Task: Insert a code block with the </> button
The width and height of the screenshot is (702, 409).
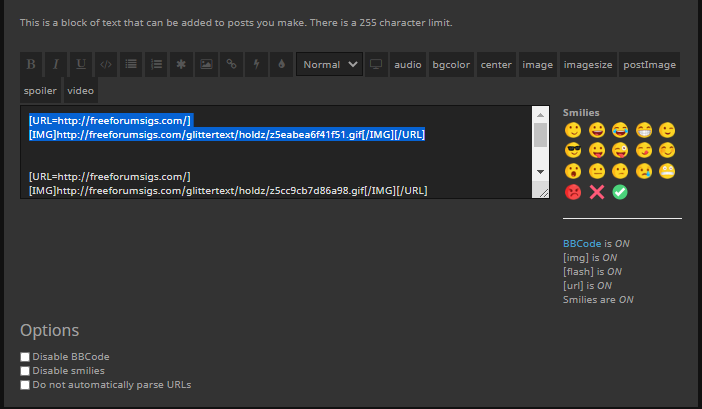Action: (106, 64)
